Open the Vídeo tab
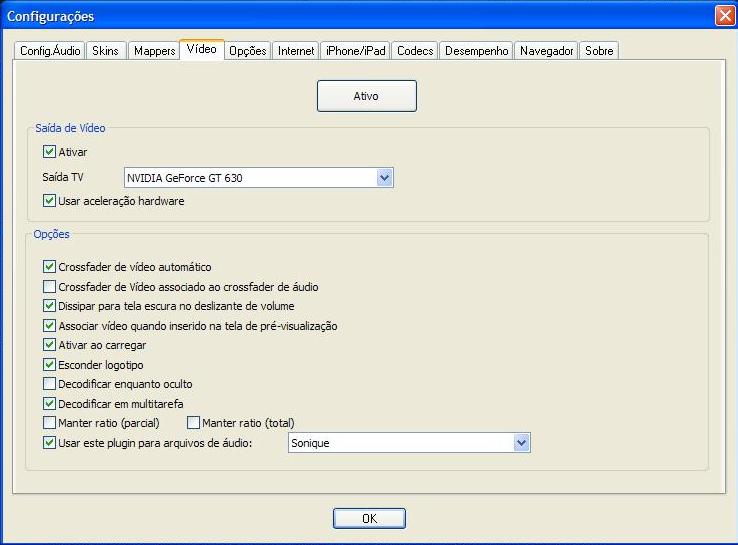 pyautogui.click(x=201, y=49)
